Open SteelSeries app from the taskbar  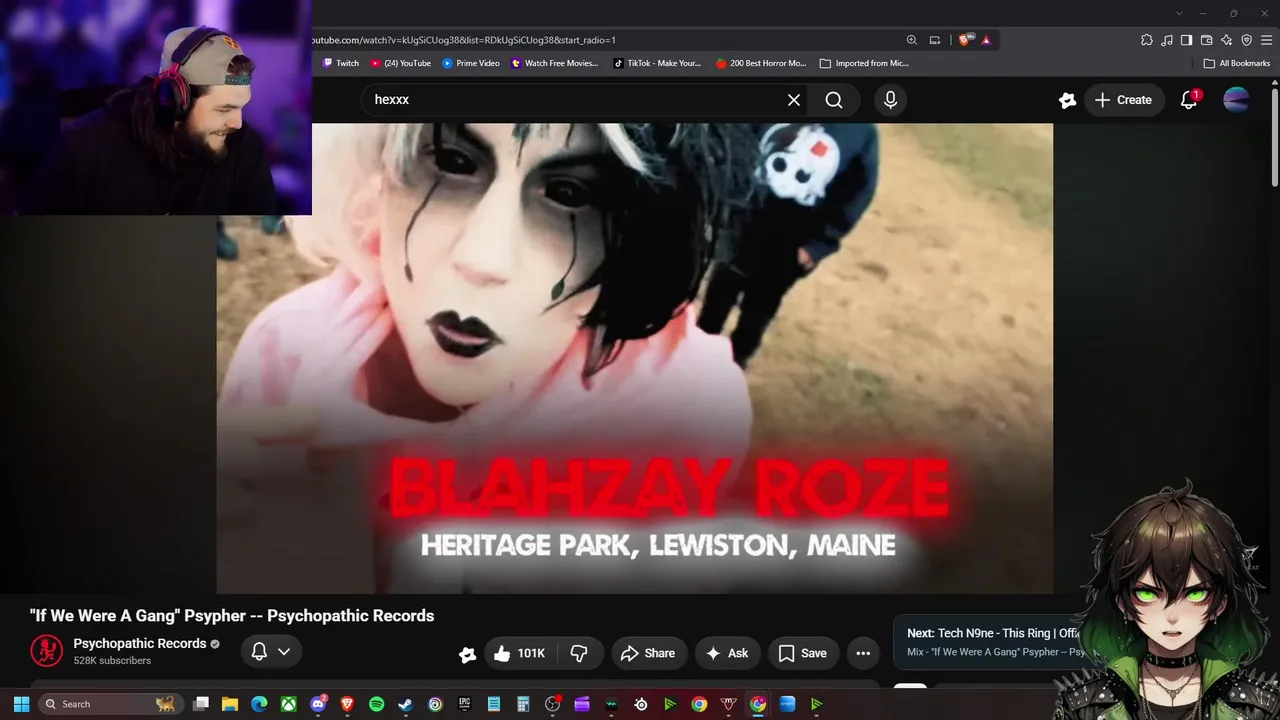(641, 704)
